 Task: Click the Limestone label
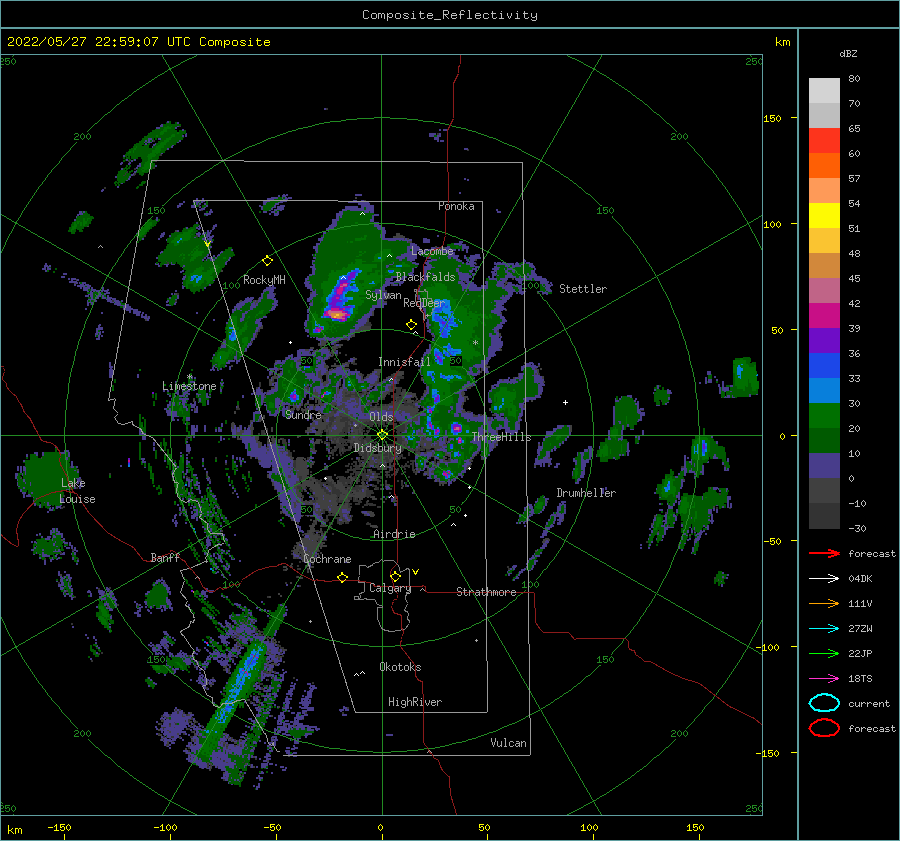[189, 386]
